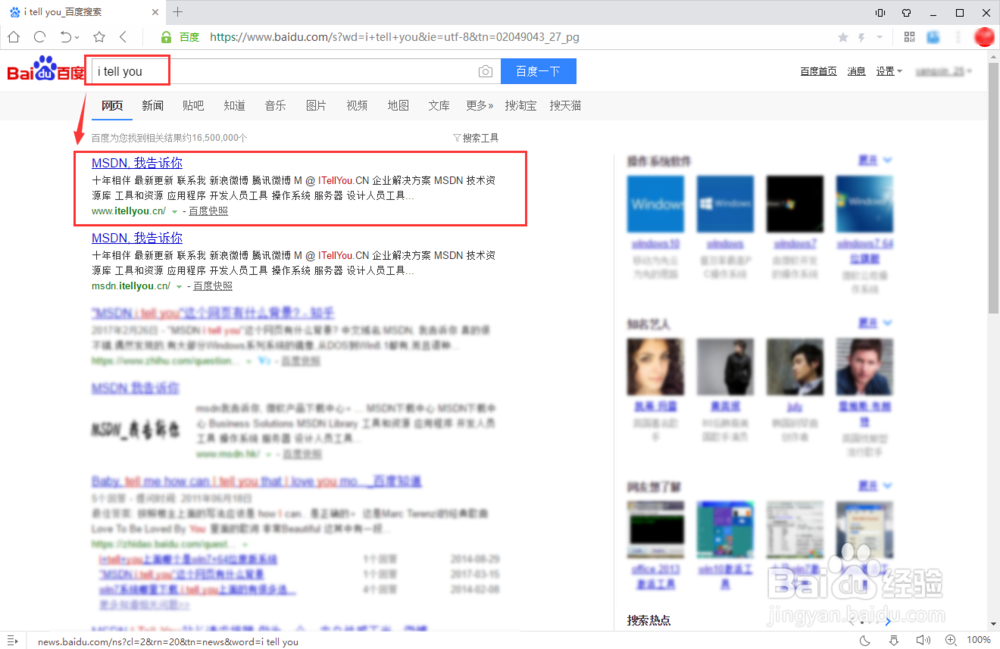Open the browser three-dot menu

(x=959, y=37)
